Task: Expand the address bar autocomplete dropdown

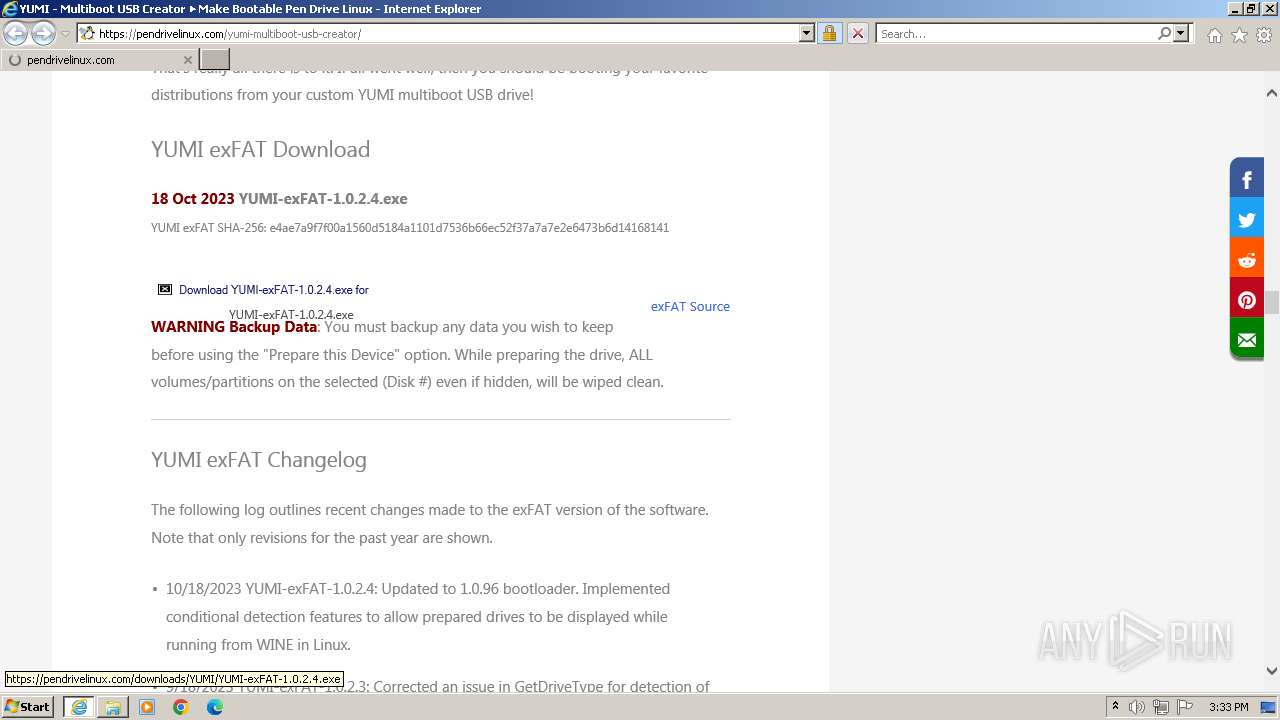Action: [x=807, y=33]
